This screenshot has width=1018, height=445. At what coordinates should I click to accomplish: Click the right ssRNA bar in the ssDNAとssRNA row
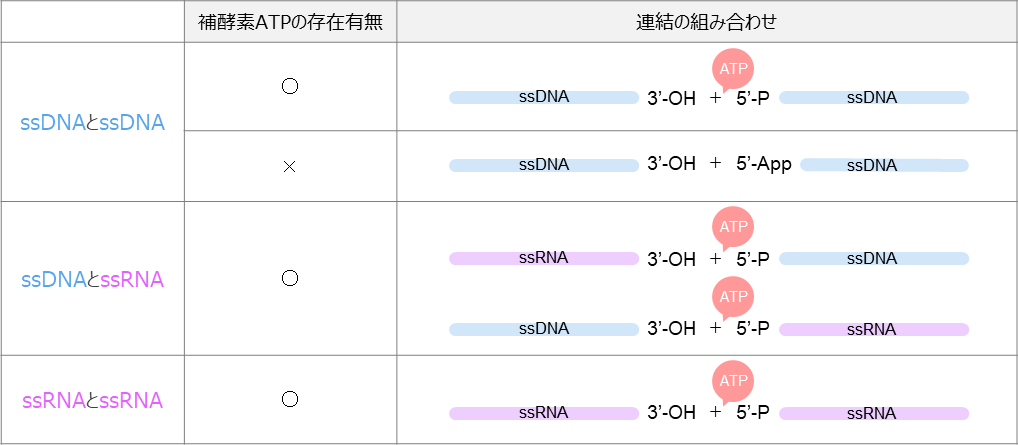click(x=874, y=329)
